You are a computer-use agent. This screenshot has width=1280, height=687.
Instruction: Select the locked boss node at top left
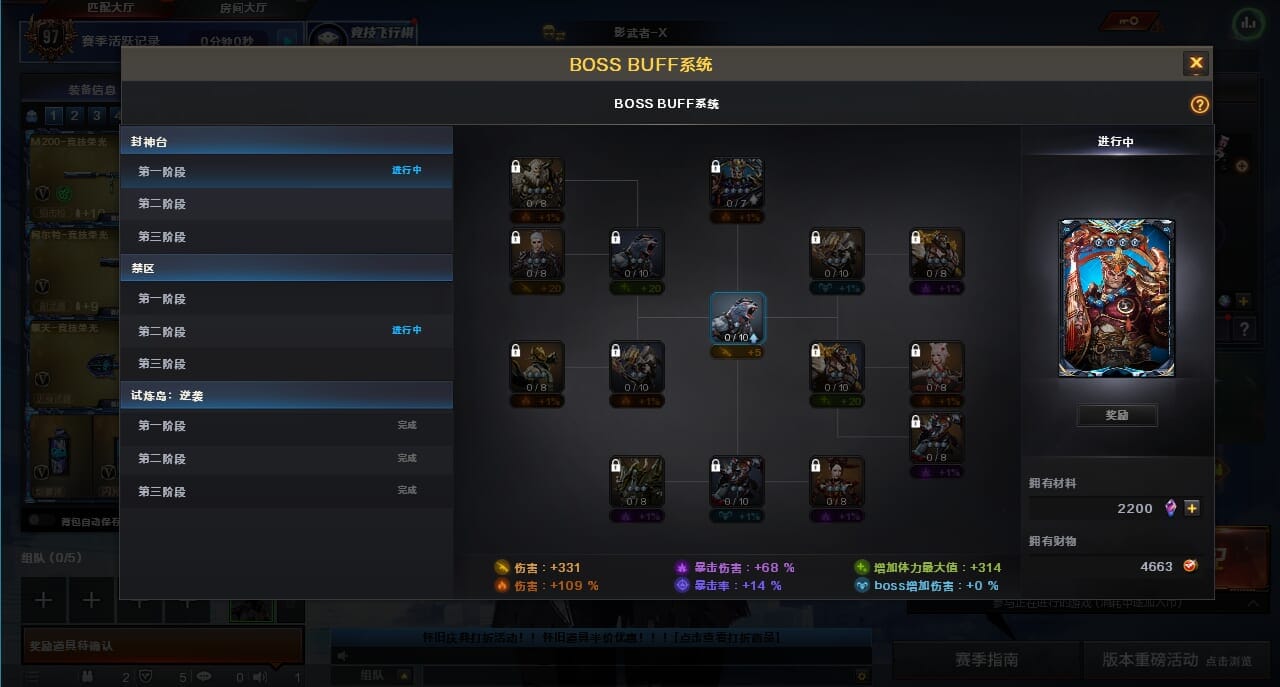[x=537, y=183]
